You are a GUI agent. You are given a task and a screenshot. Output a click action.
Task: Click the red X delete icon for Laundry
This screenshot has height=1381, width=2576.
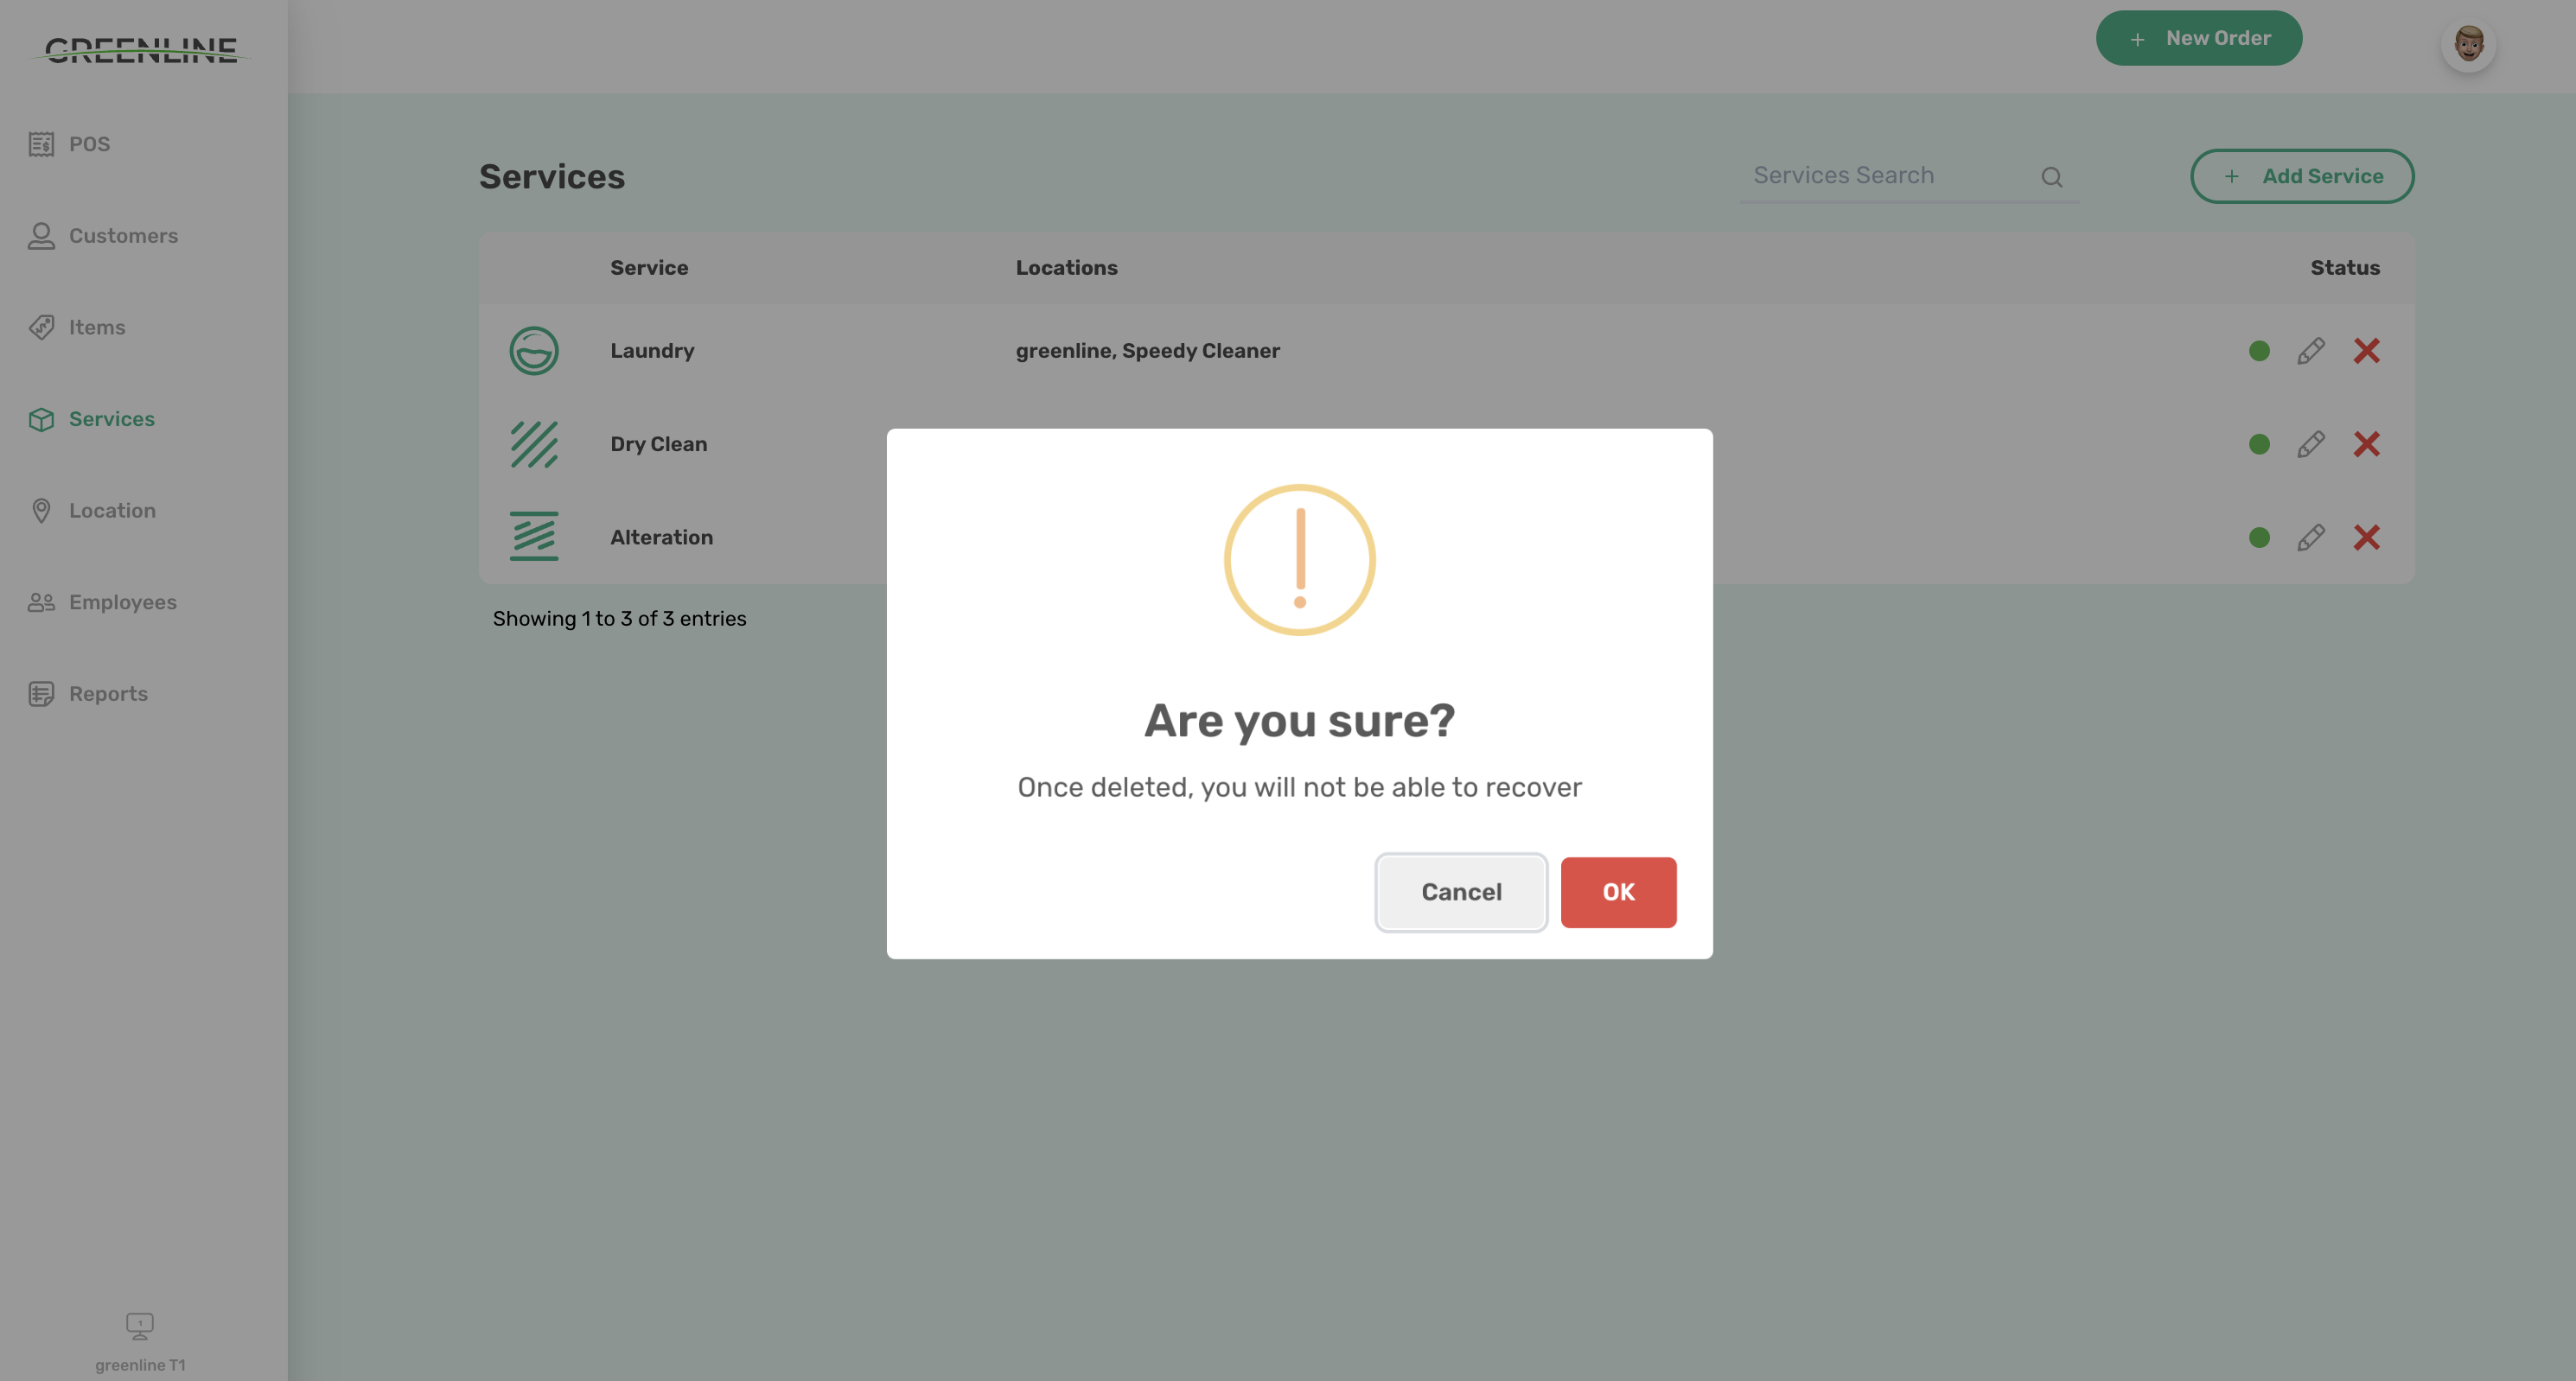pos(2366,351)
